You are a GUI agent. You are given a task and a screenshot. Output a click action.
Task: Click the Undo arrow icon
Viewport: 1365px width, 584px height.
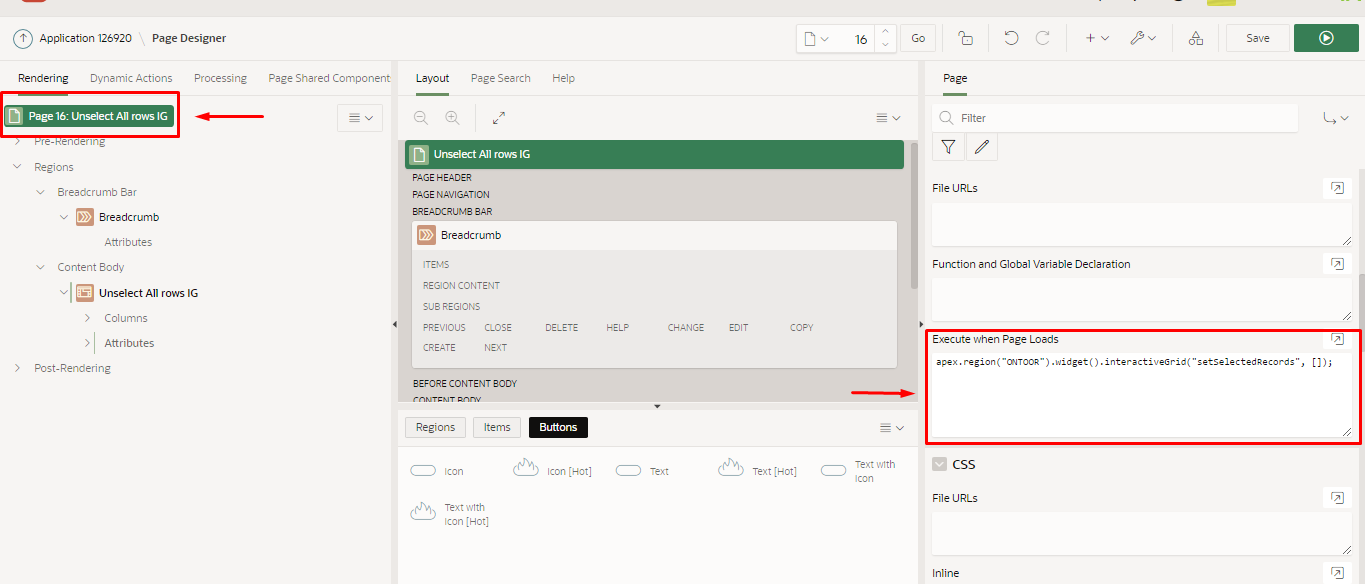tap(1011, 38)
